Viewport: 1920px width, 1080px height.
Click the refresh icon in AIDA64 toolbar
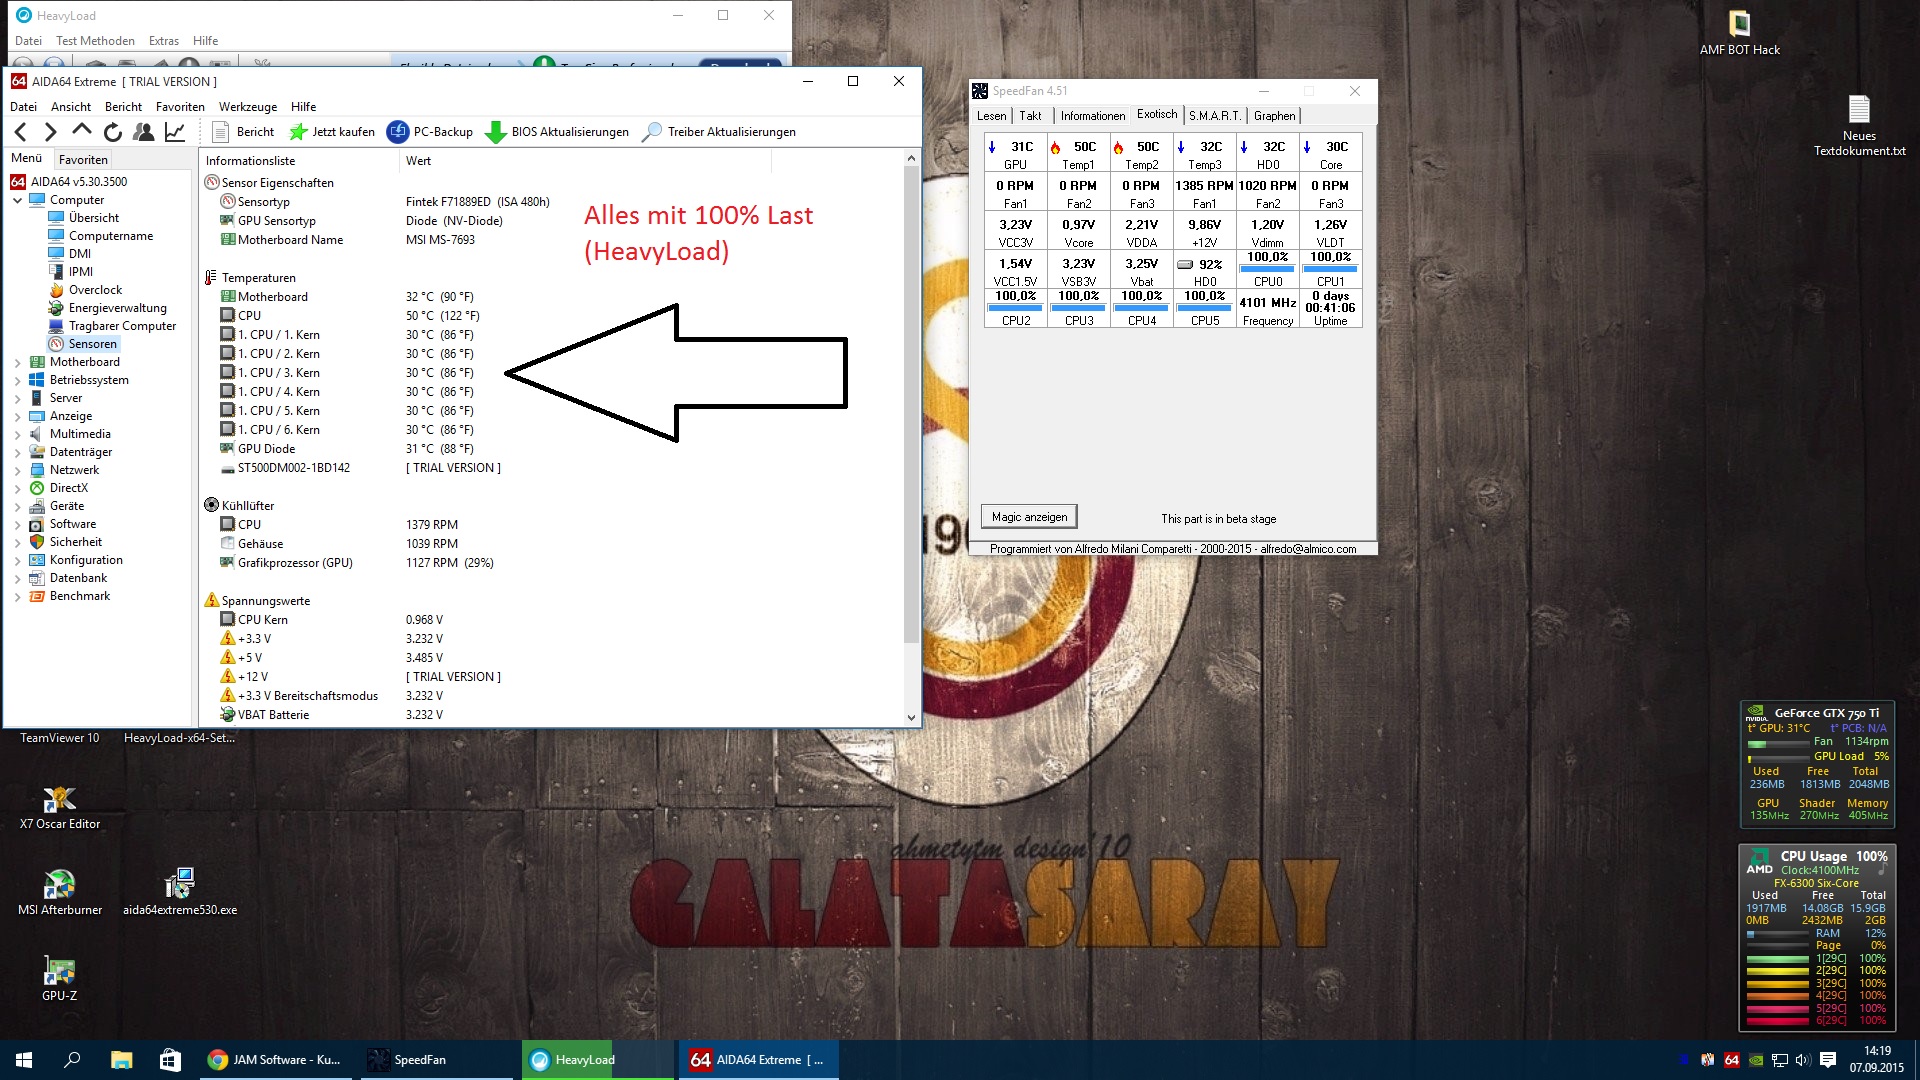coord(113,132)
